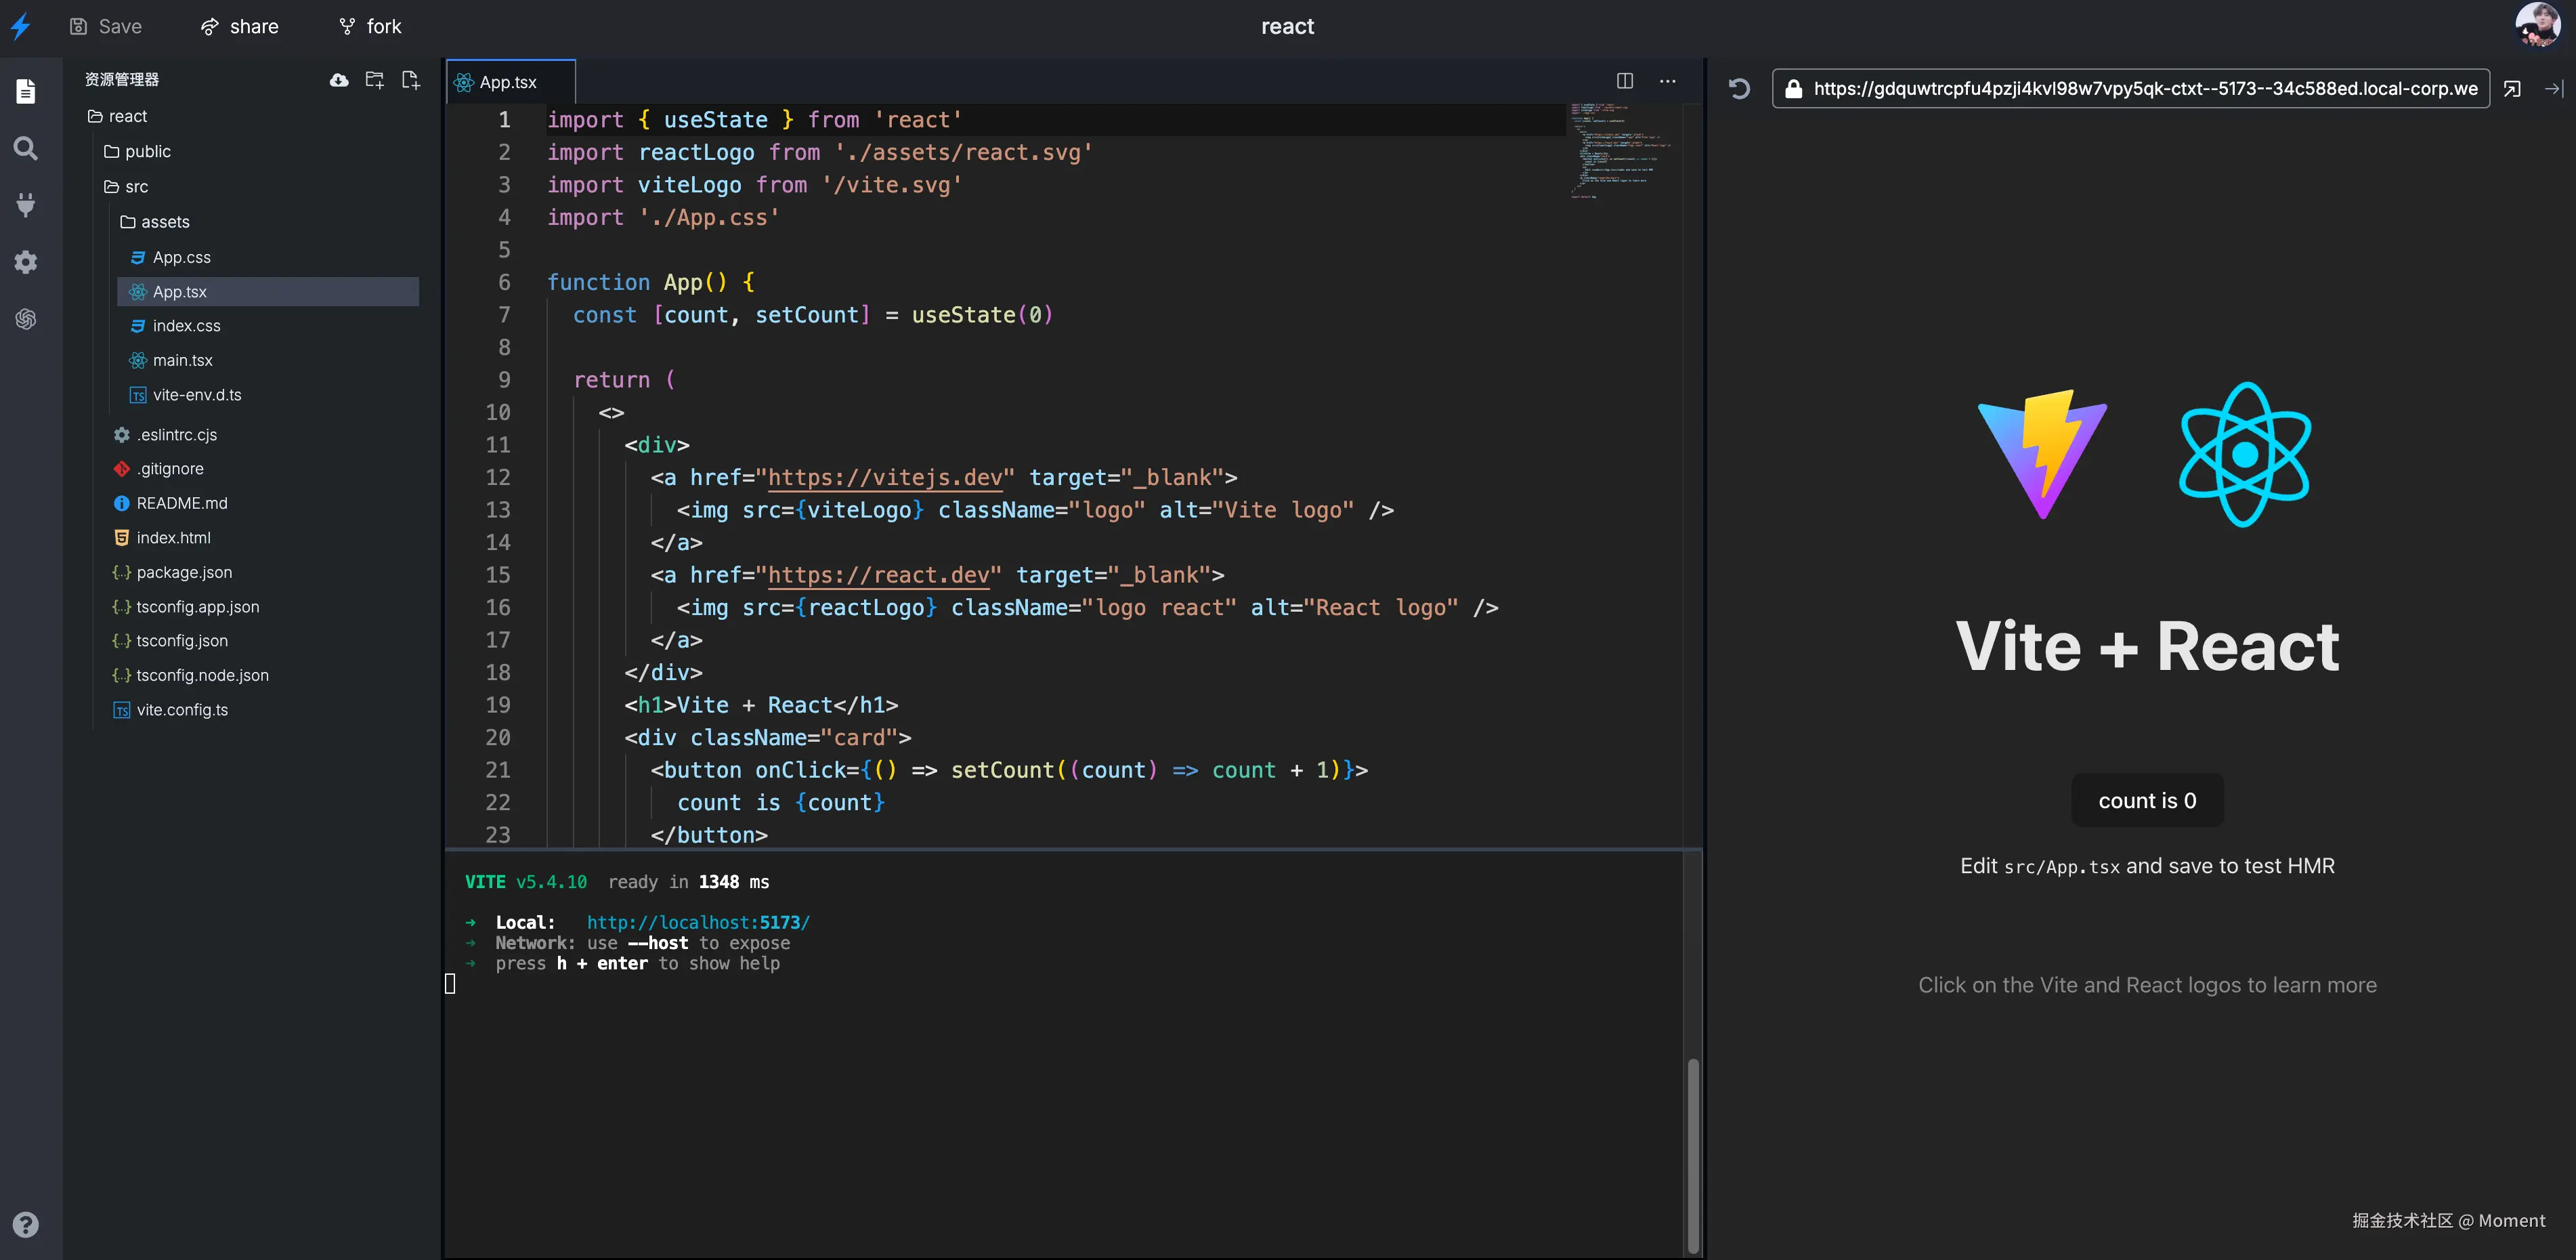
Task: Split the editor with the layout icon
Action: point(1625,81)
